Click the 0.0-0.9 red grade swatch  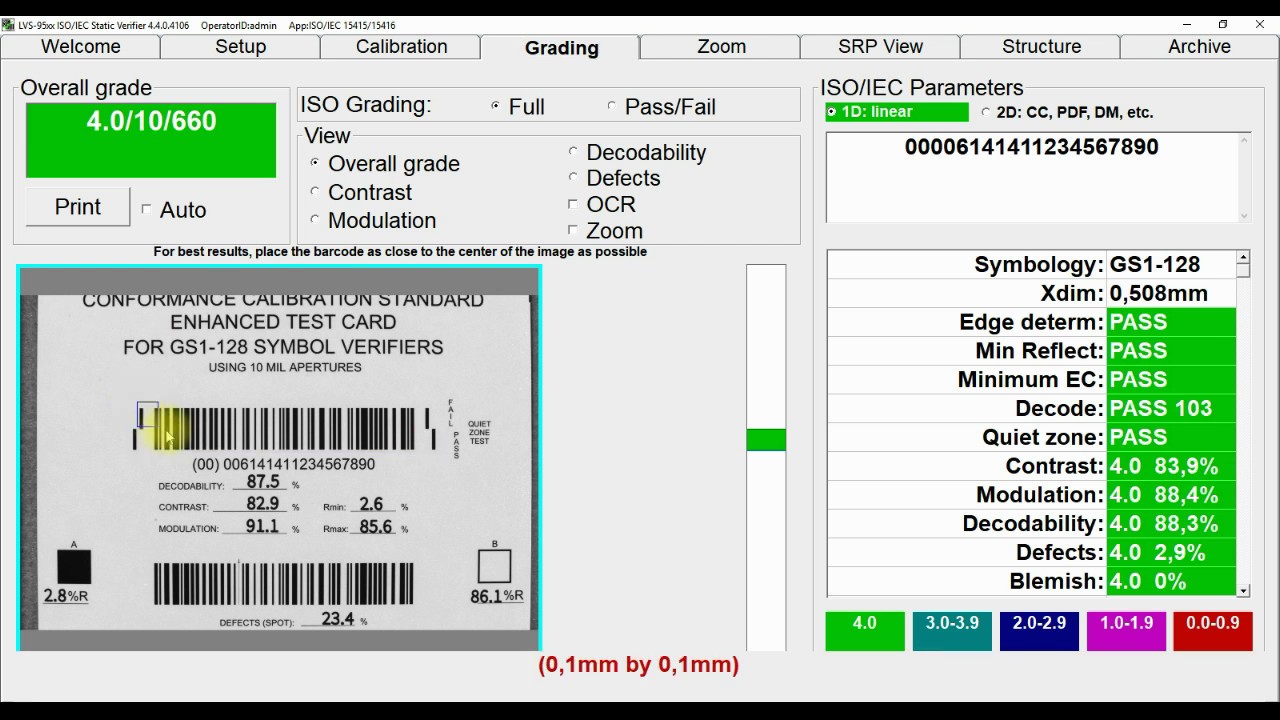click(x=1213, y=632)
